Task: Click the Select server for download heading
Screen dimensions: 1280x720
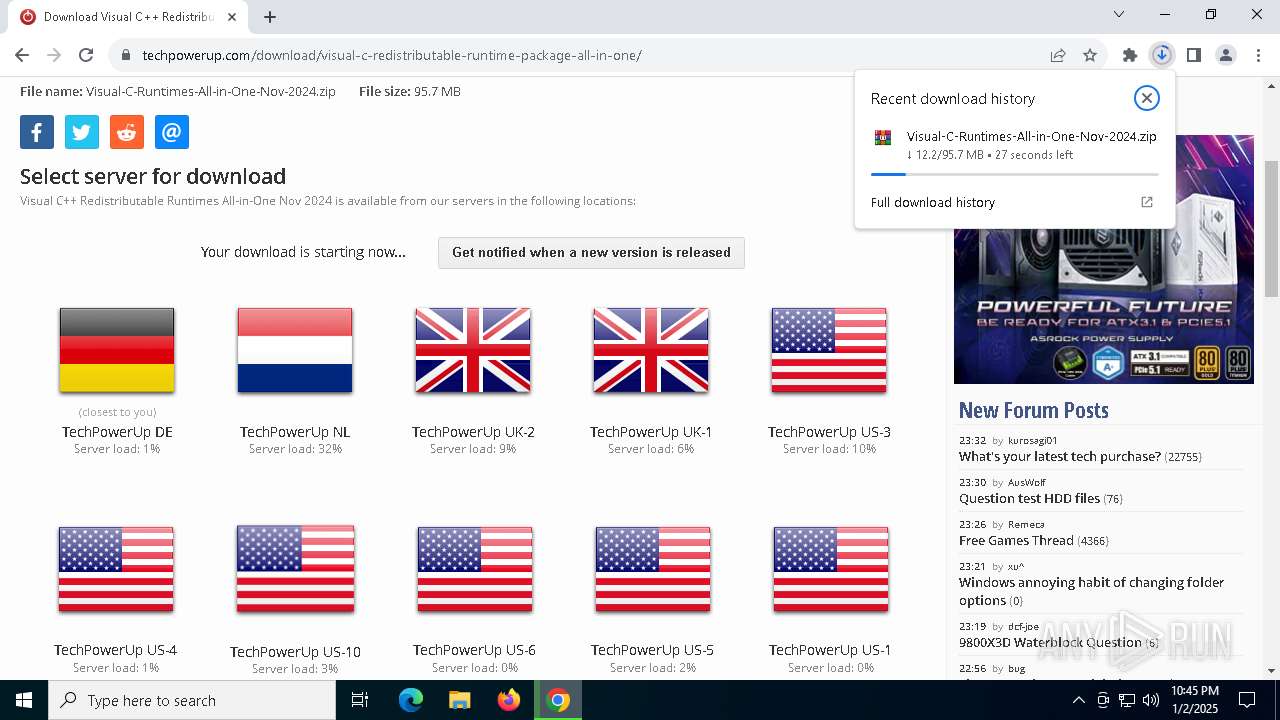Action: pyautogui.click(x=153, y=176)
